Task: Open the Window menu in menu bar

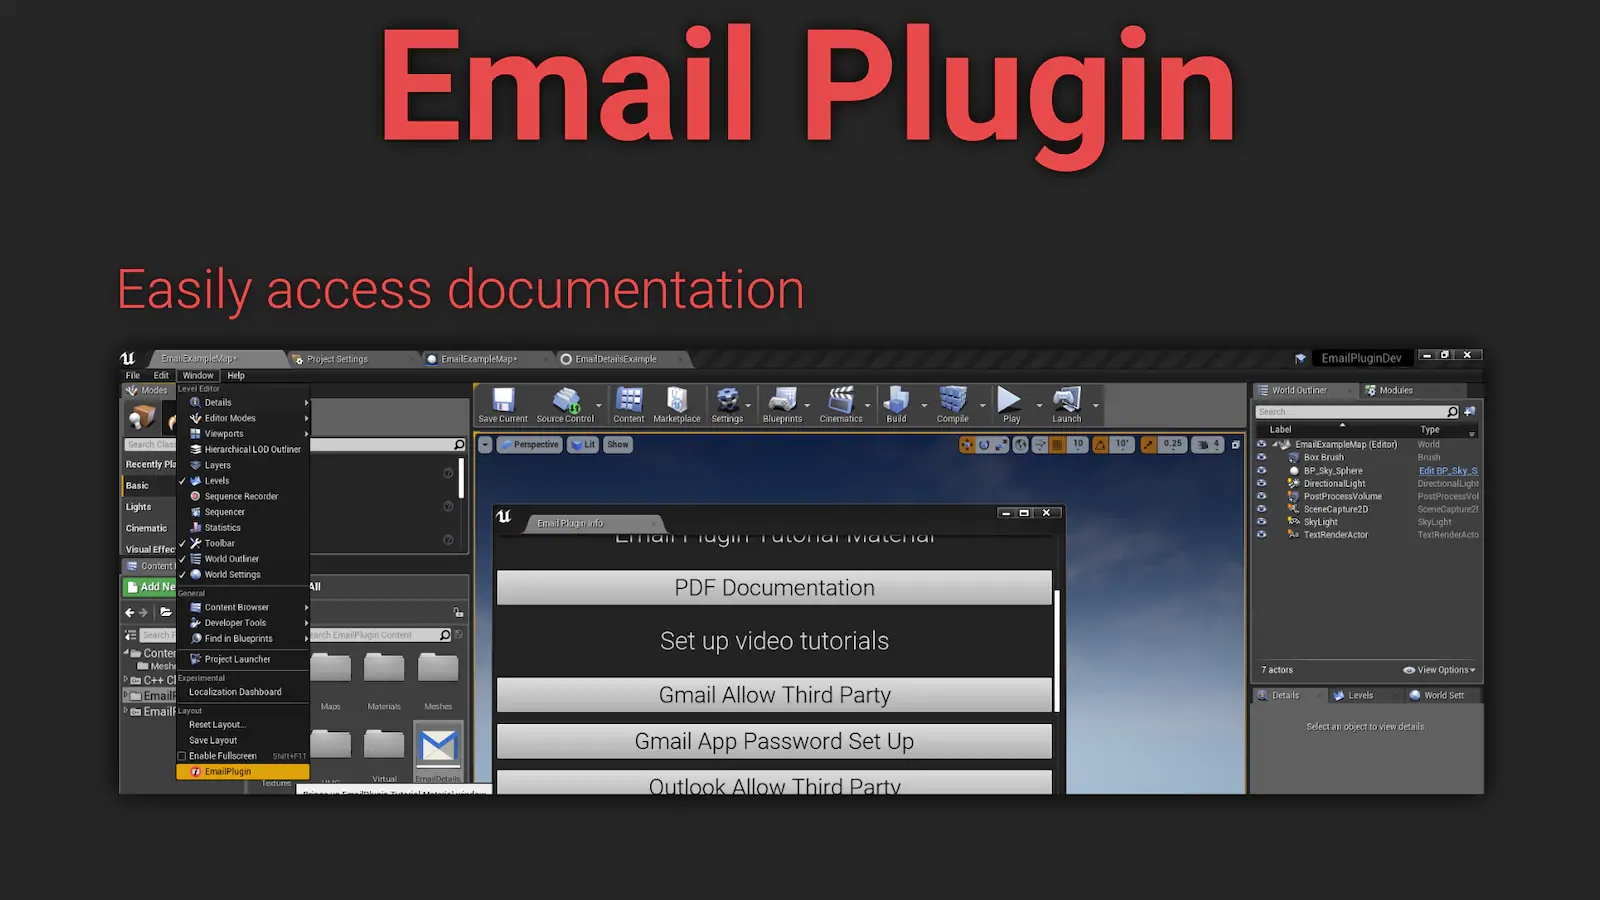Action: (x=198, y=375)
